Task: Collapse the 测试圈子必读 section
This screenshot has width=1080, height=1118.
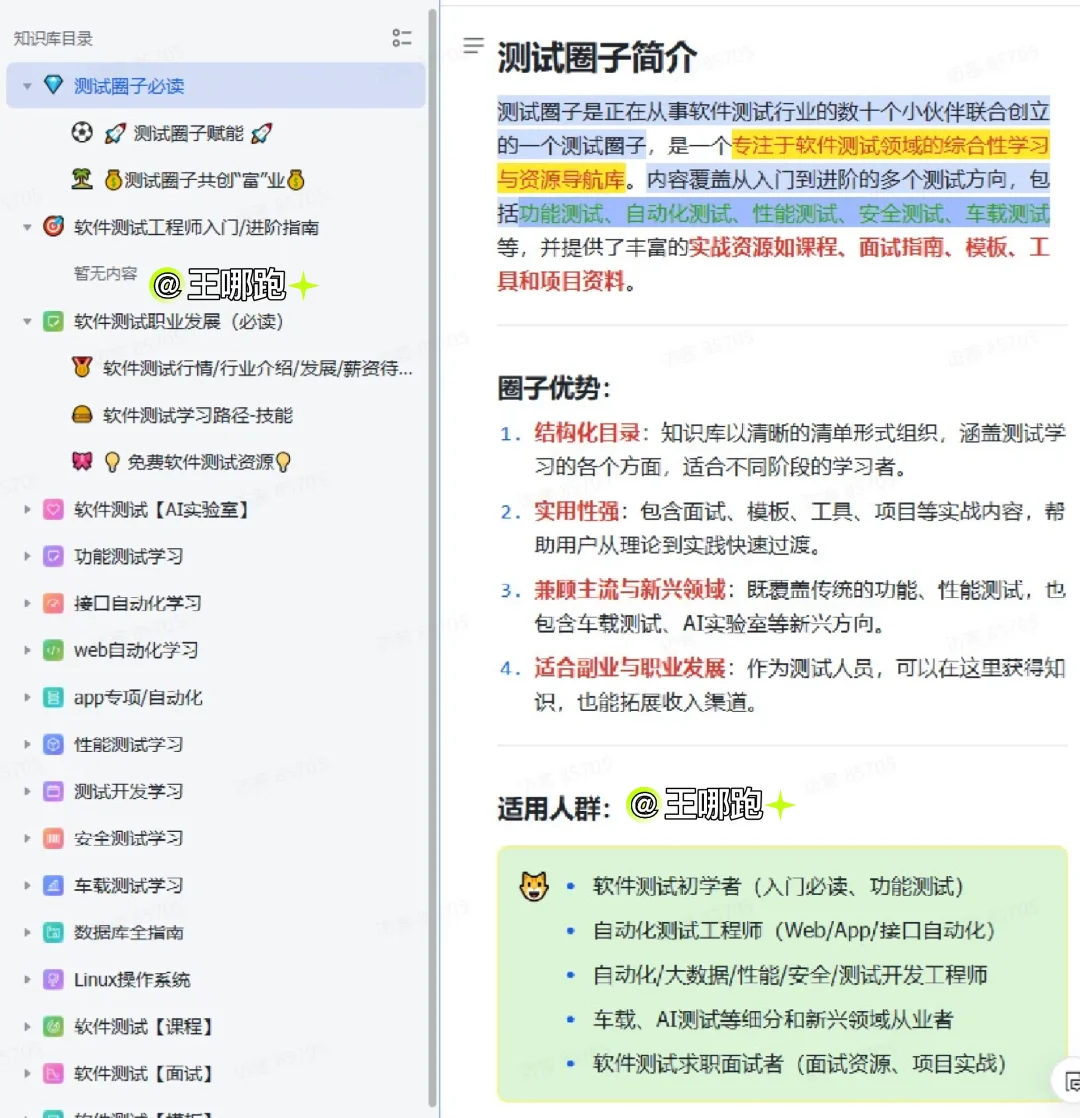Action: [27, 86]
